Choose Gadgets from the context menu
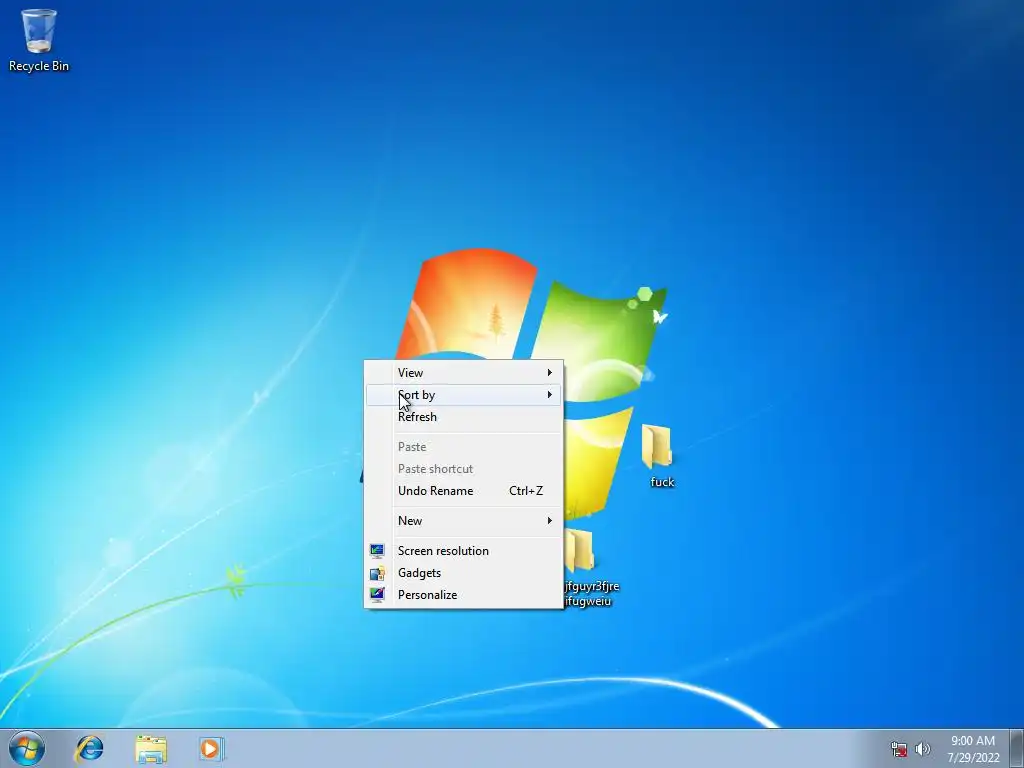This screenshot has height=768, width=1024. pos(463,573)
